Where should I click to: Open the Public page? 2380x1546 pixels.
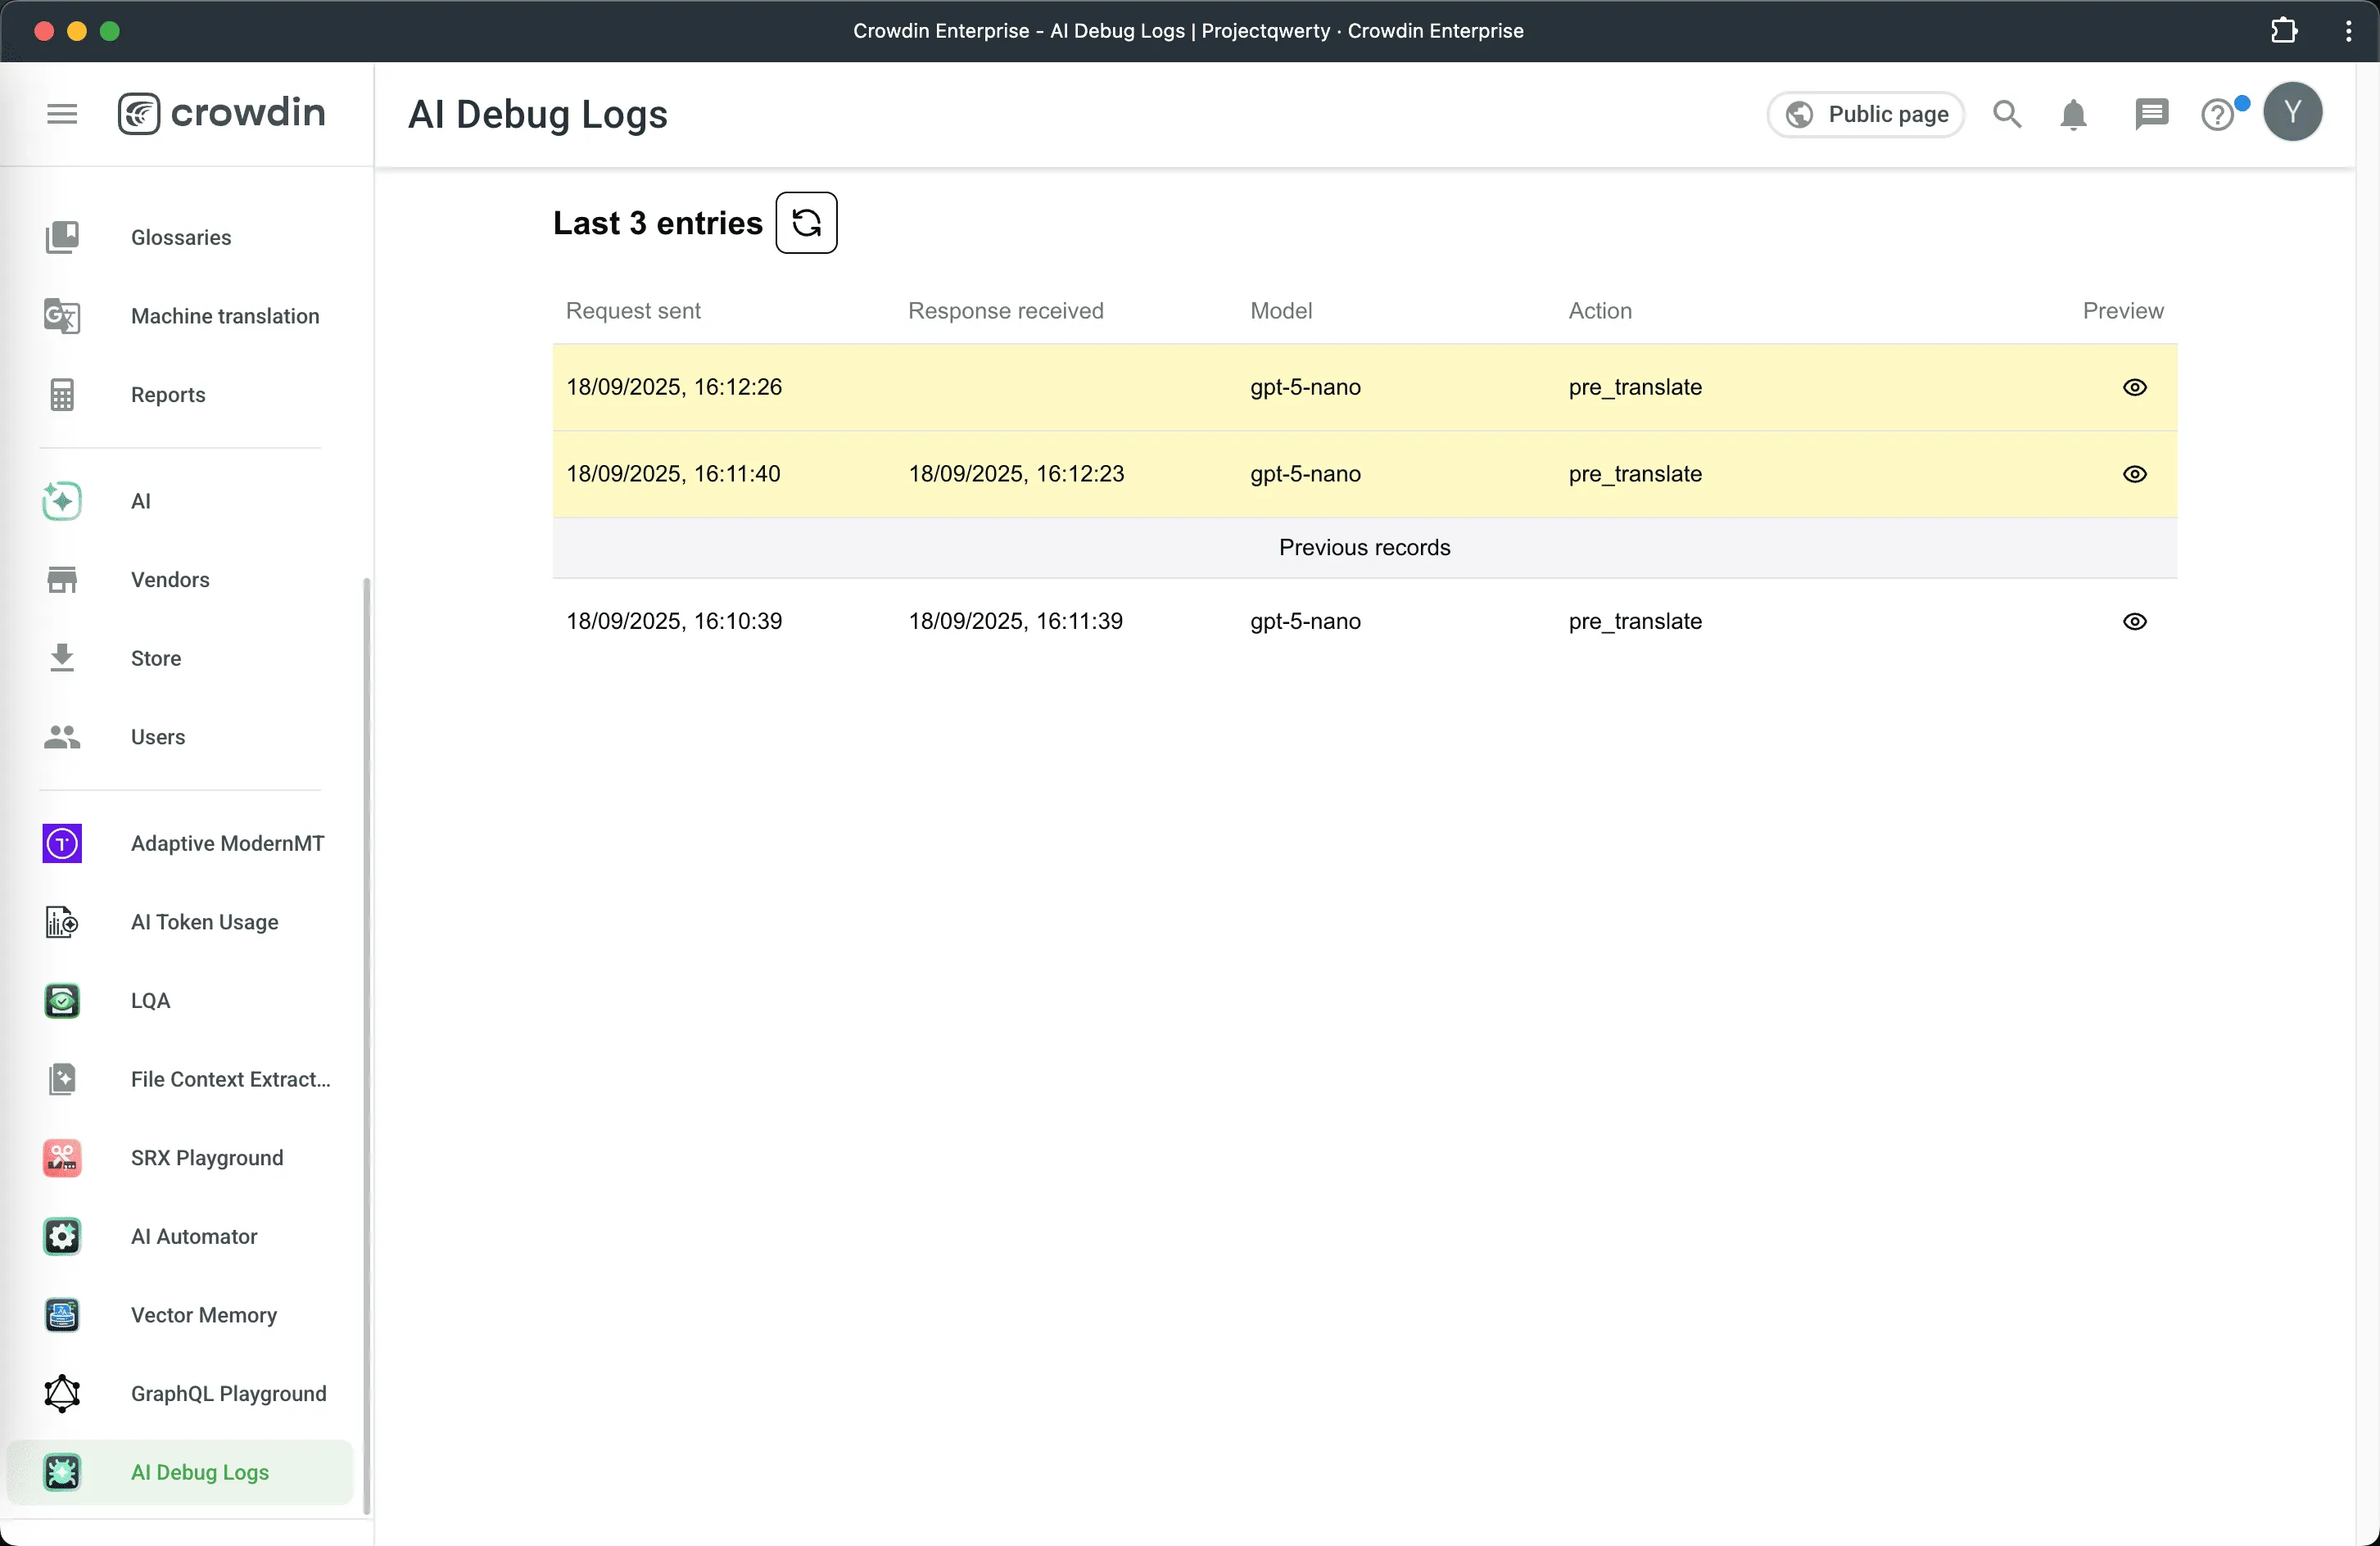[x=1864, y=114]
